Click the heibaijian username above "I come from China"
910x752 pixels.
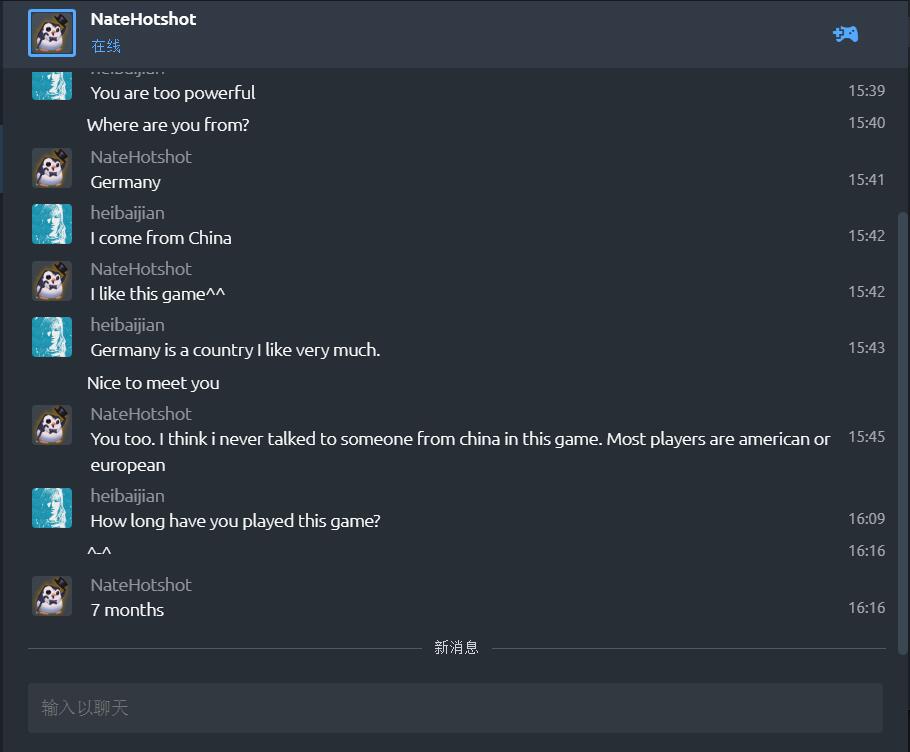pos(127,213)
